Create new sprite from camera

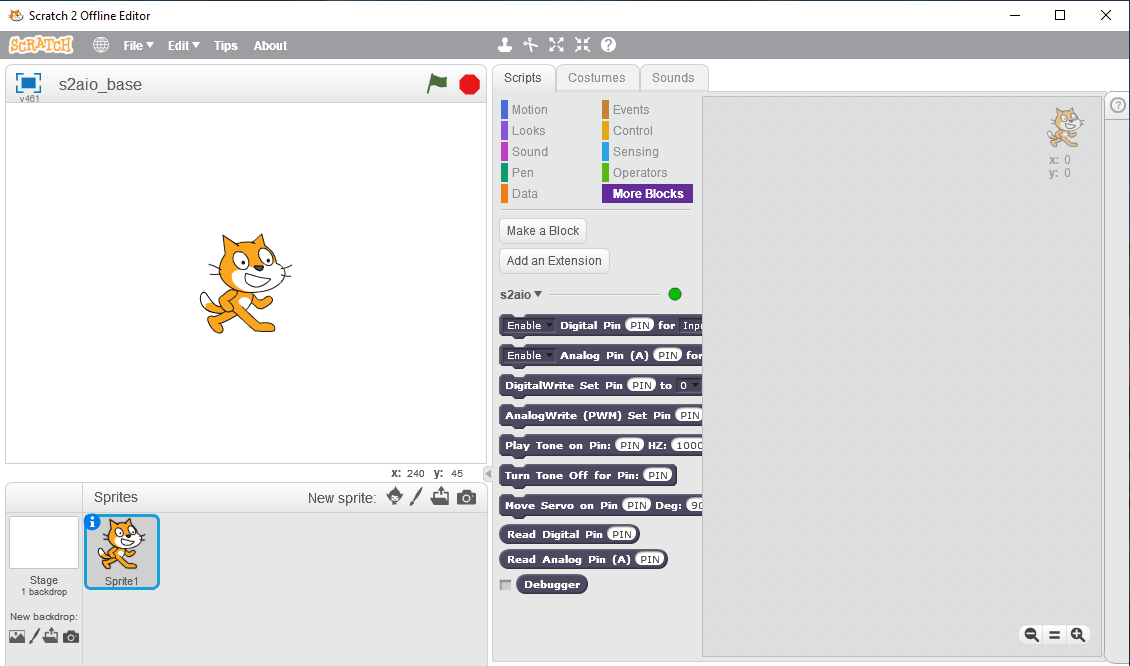coord(466,496)
